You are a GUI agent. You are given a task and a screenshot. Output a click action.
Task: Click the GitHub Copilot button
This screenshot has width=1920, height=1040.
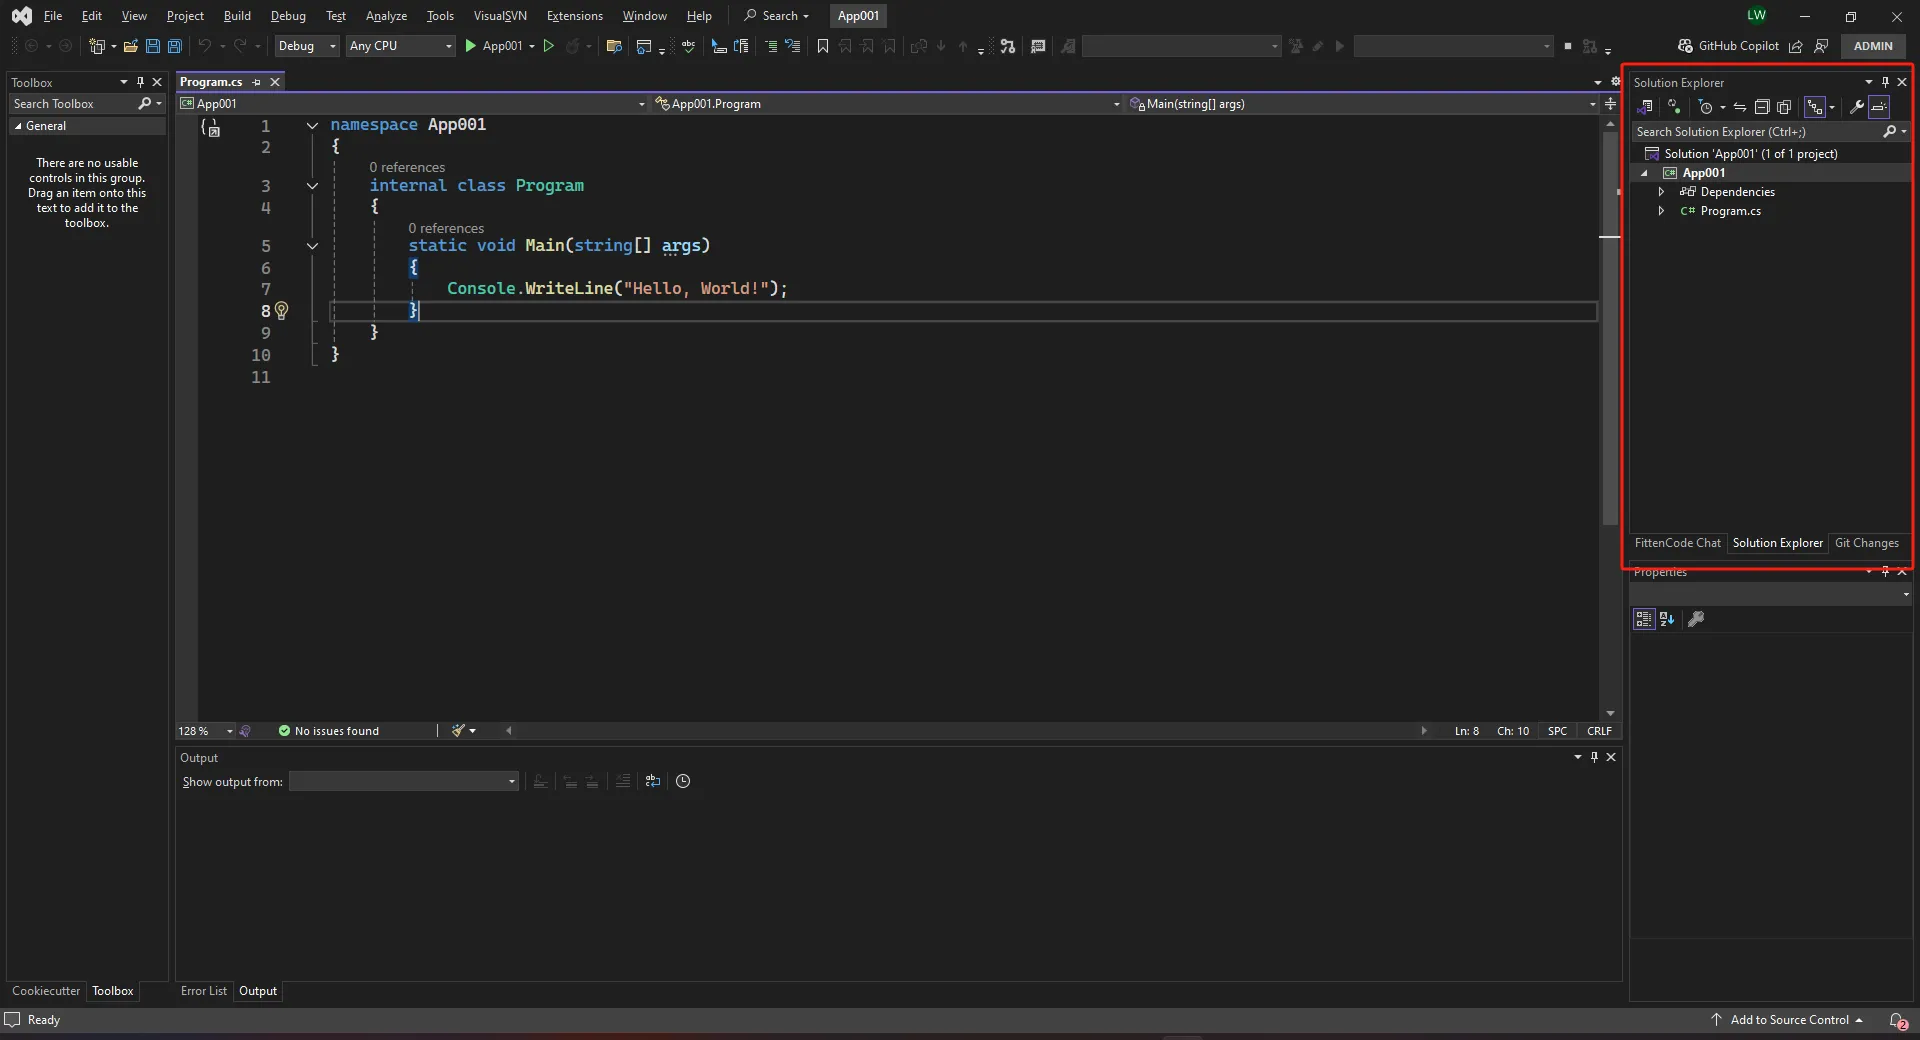[x=1728, y=46]
